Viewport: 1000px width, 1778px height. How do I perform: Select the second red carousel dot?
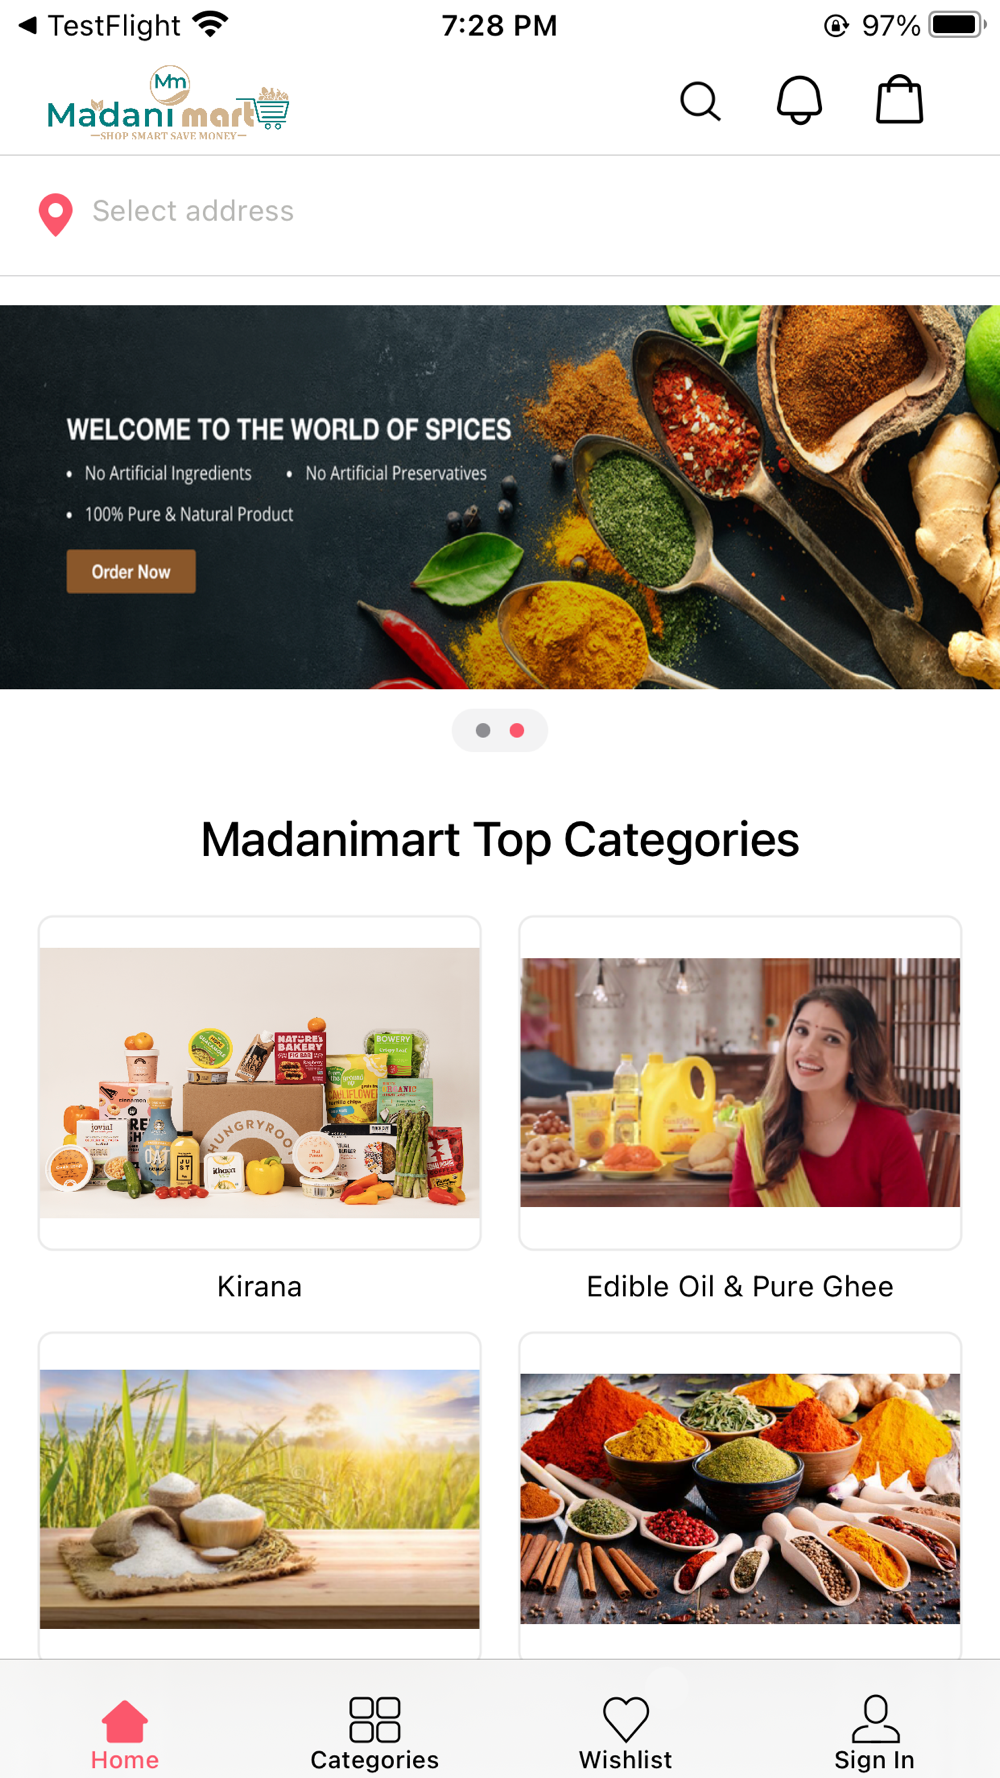[517, 730]
